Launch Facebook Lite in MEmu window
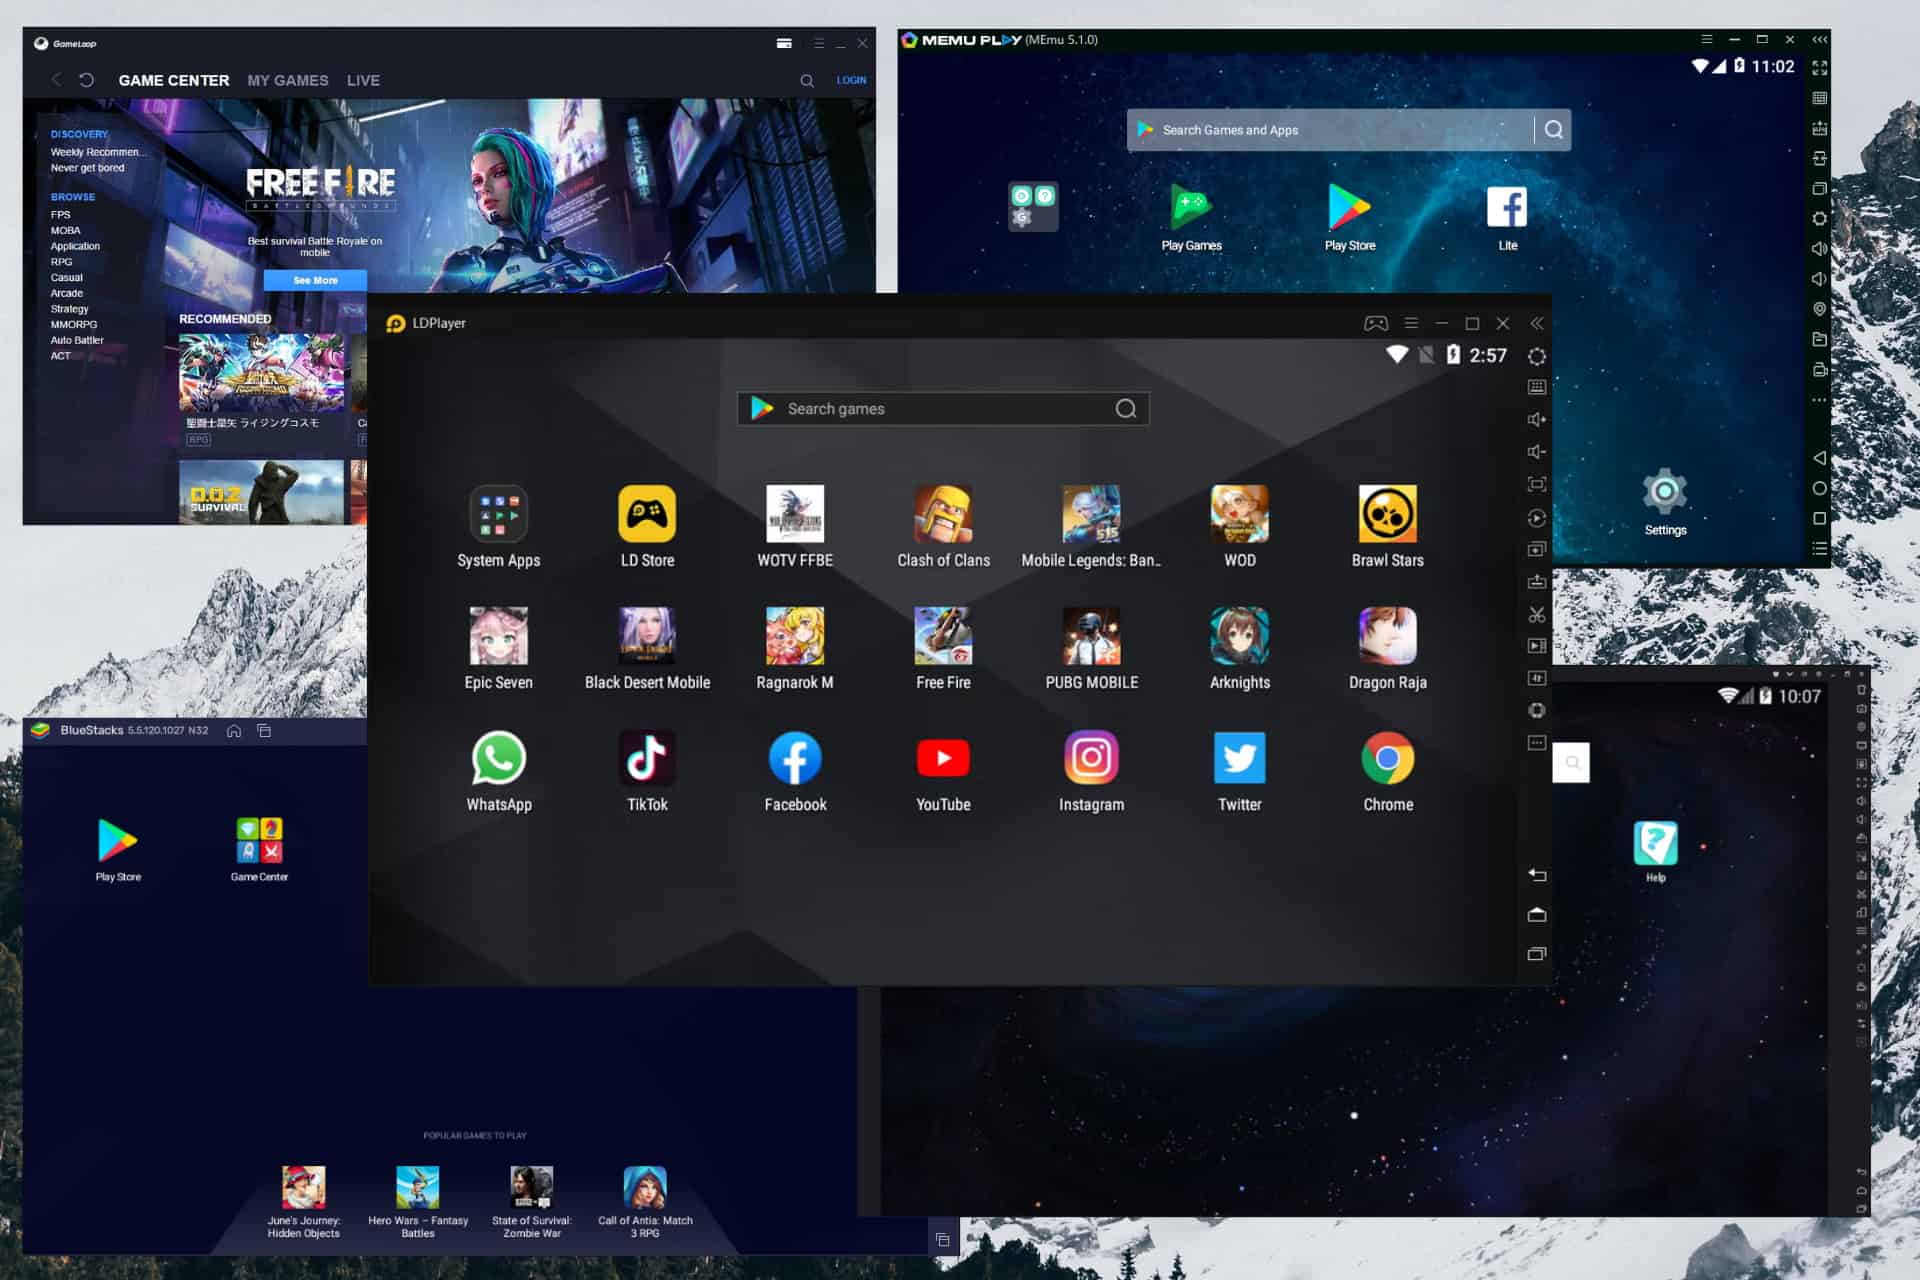This screenshot has width=1920, height=1280. coord(1507,207)
